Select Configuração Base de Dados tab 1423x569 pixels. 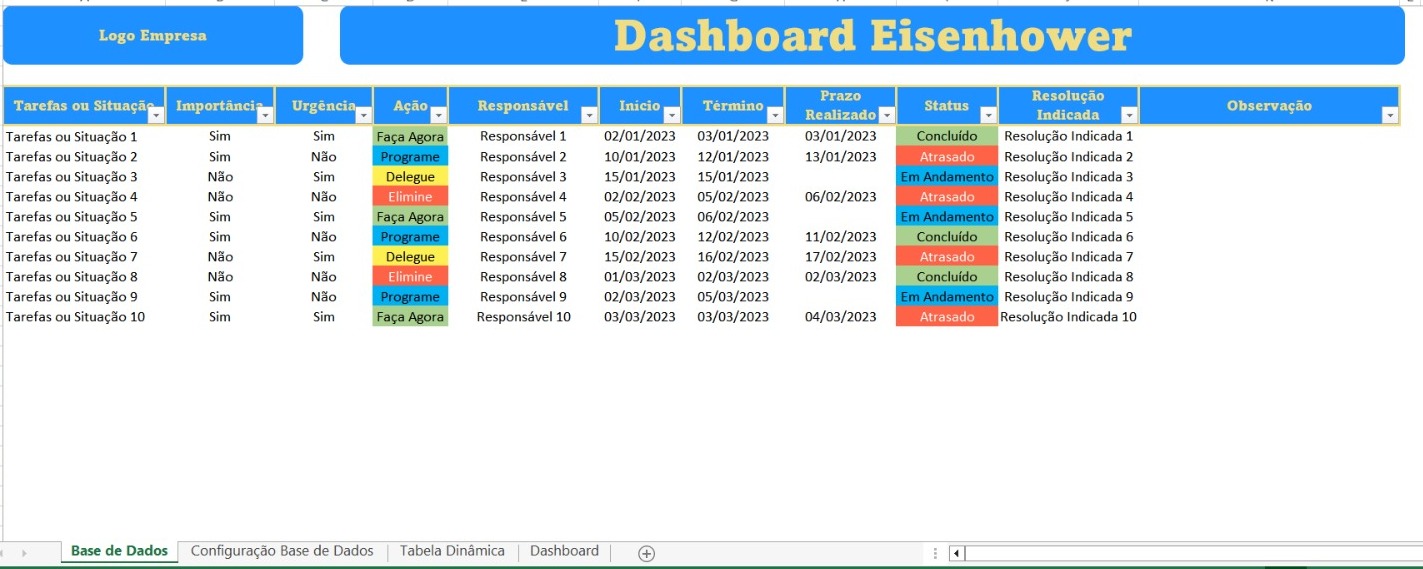(x=282, y=551)
